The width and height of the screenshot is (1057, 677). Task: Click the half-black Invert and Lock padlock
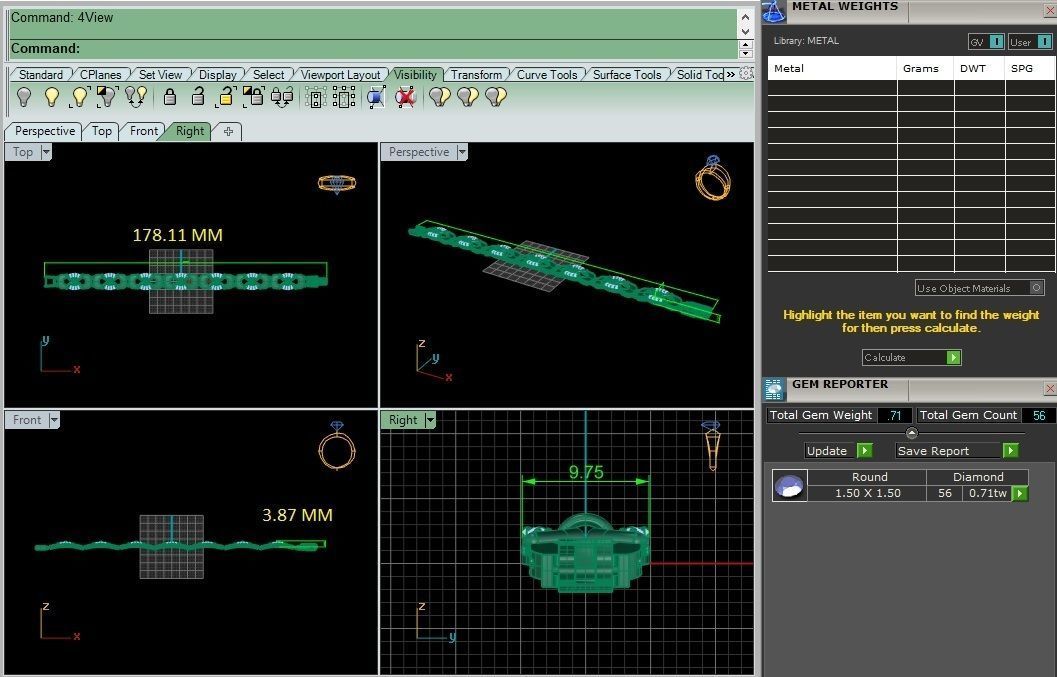point(253,97)
